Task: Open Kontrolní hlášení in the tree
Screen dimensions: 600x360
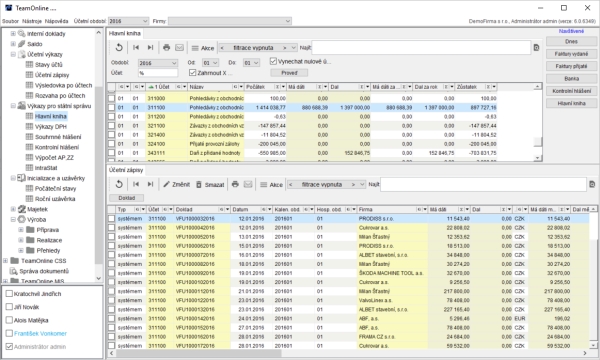Action: [x=57, y=147]
